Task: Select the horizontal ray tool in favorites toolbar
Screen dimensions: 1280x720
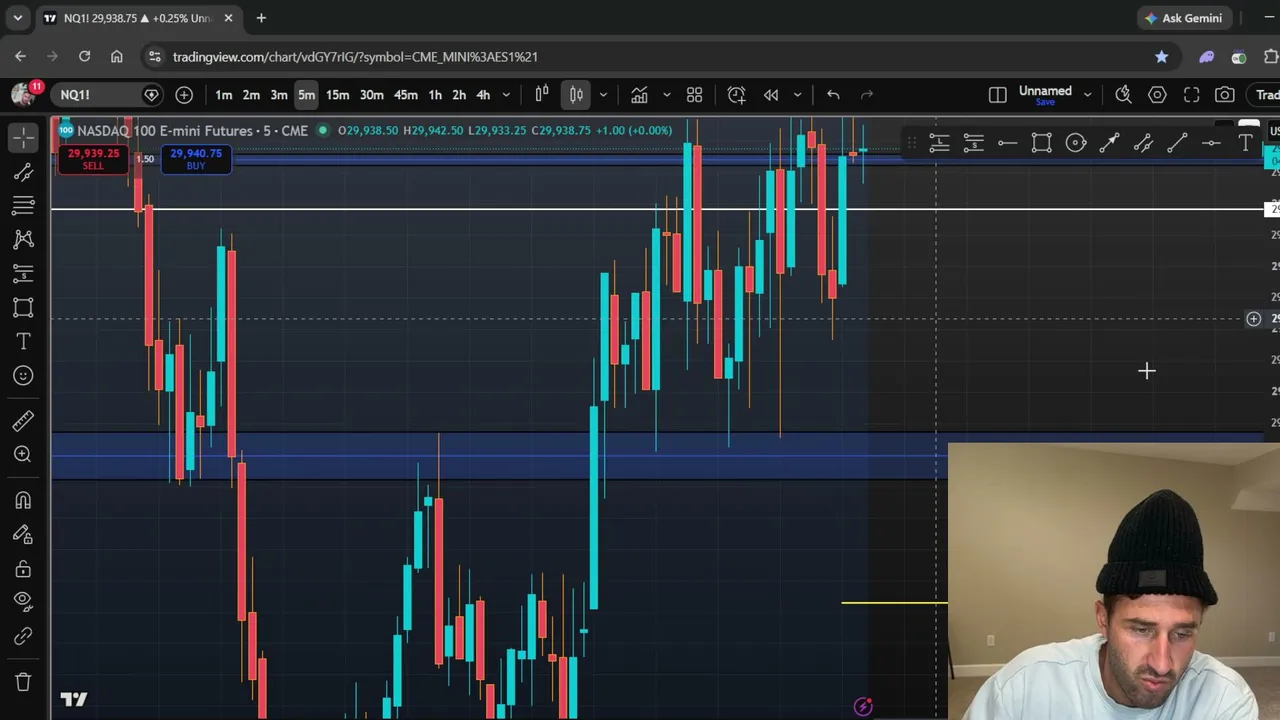Action: (1007, 143)
